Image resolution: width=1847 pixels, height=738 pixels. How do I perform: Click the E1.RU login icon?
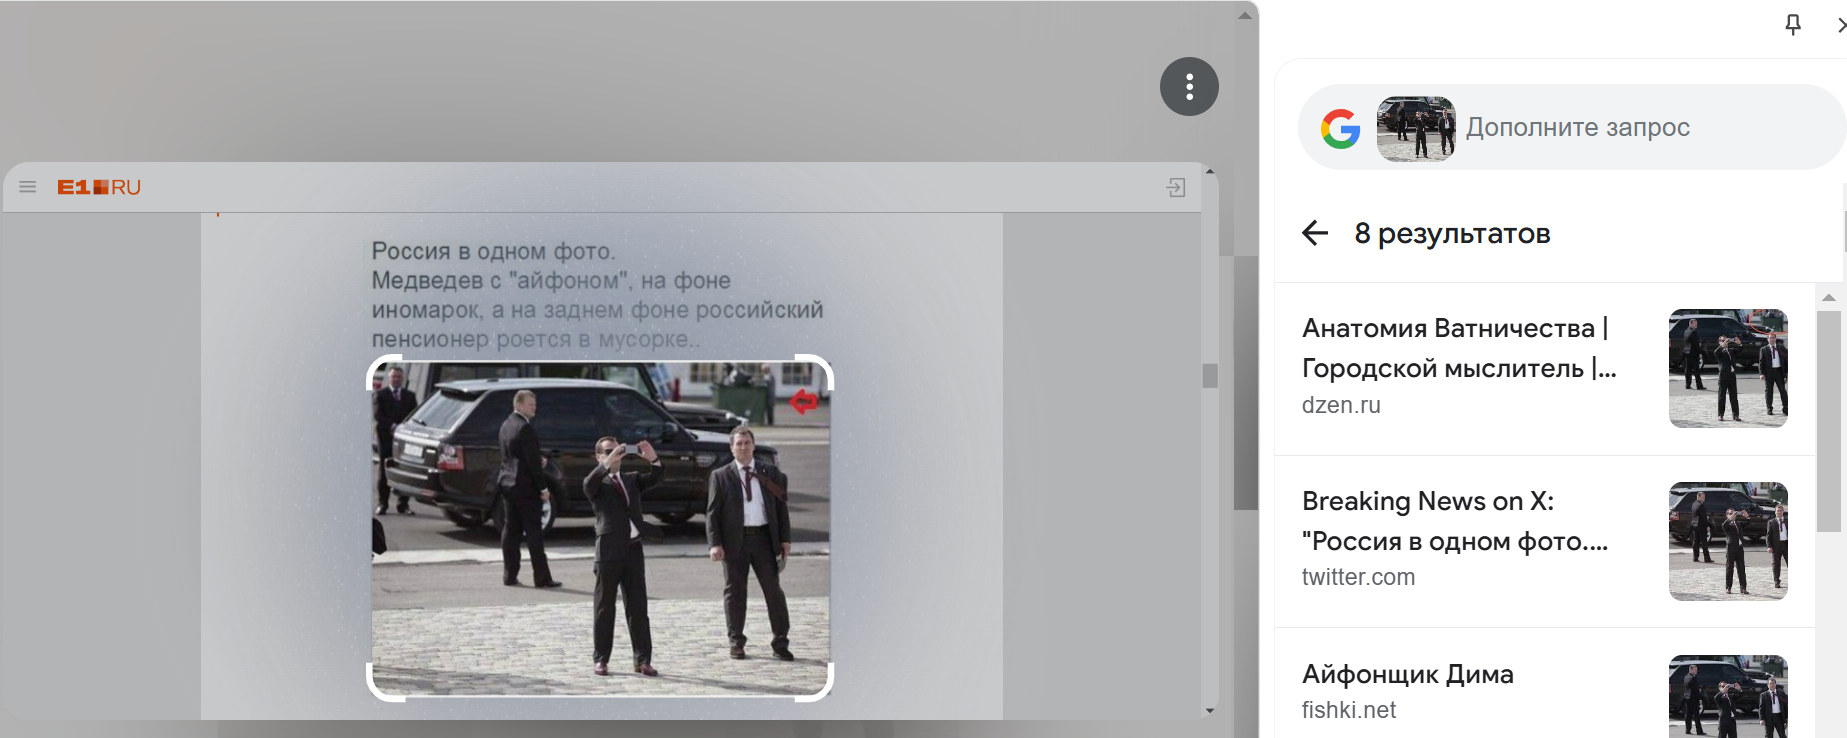tap(1176, 187)
